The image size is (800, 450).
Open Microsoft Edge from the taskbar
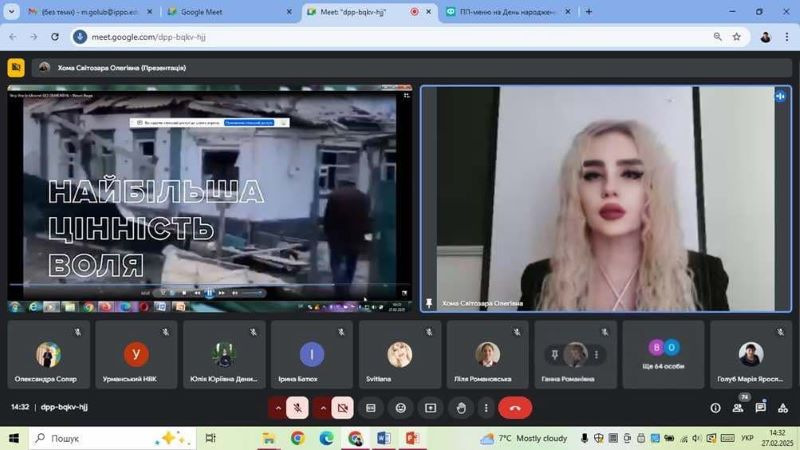click(x=327, y=438)
